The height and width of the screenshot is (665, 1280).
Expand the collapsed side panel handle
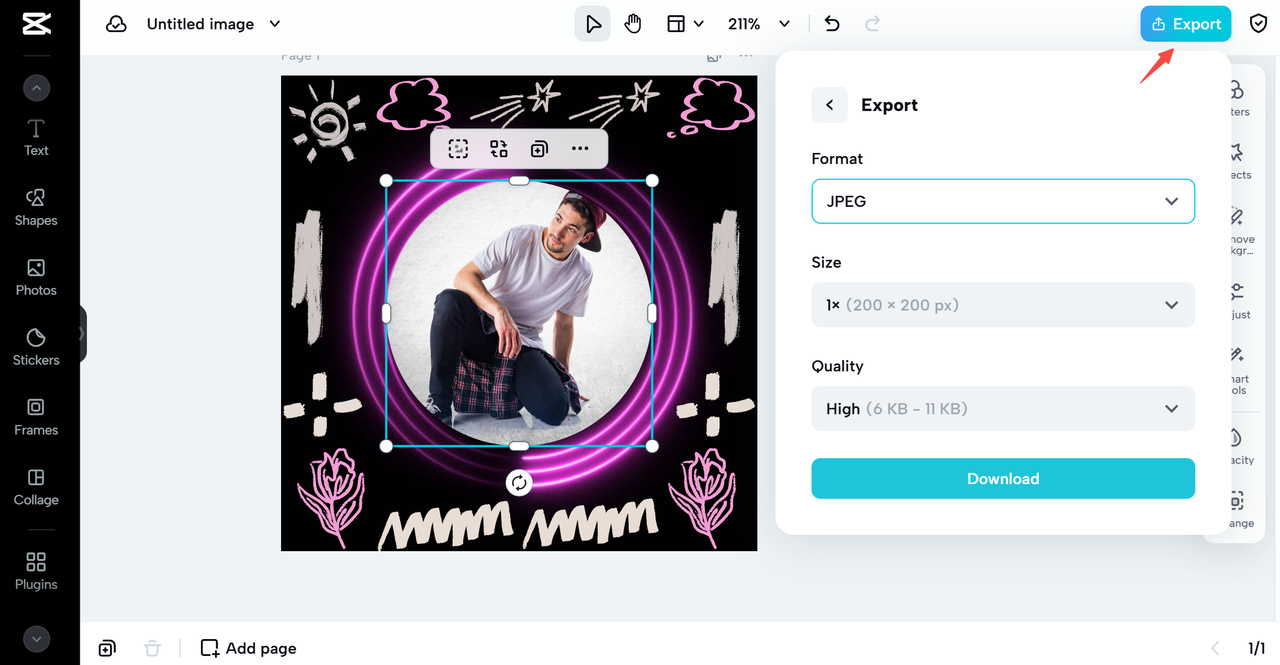tap(81, 333)
